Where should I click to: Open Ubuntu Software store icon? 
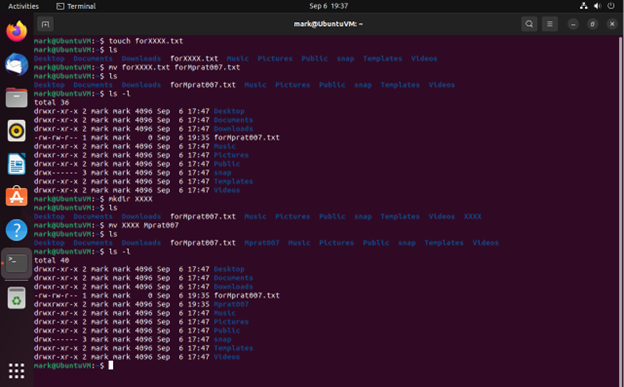click(16, 197)
